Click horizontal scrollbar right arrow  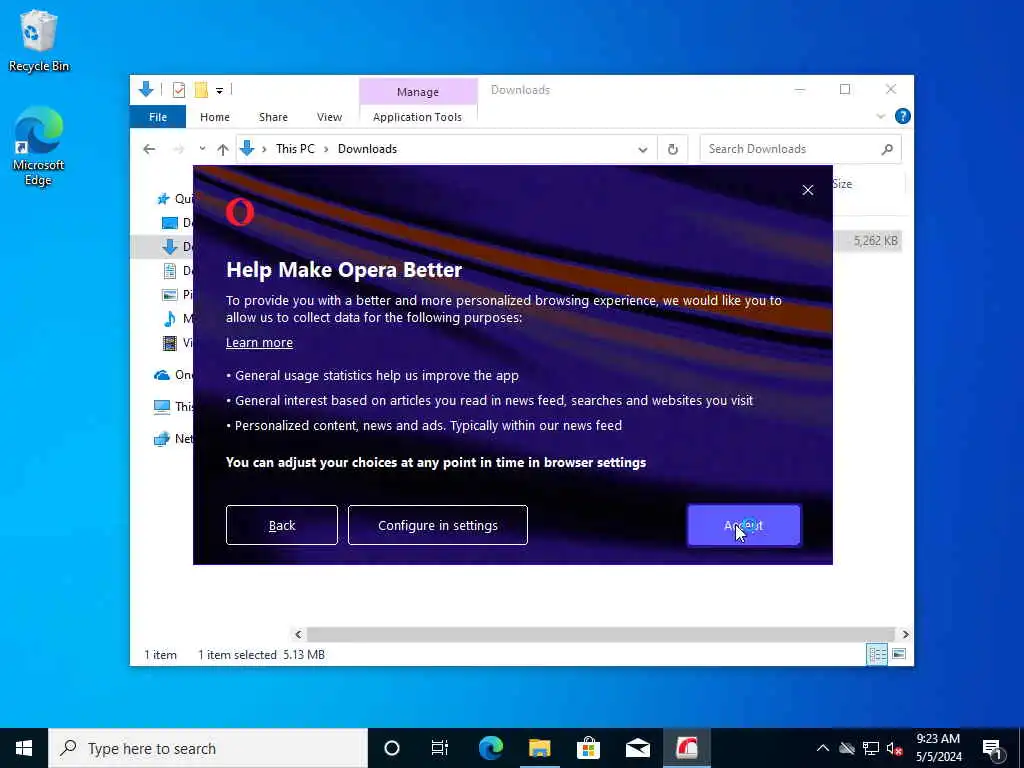pyautogui.click(x=905, y=634)
